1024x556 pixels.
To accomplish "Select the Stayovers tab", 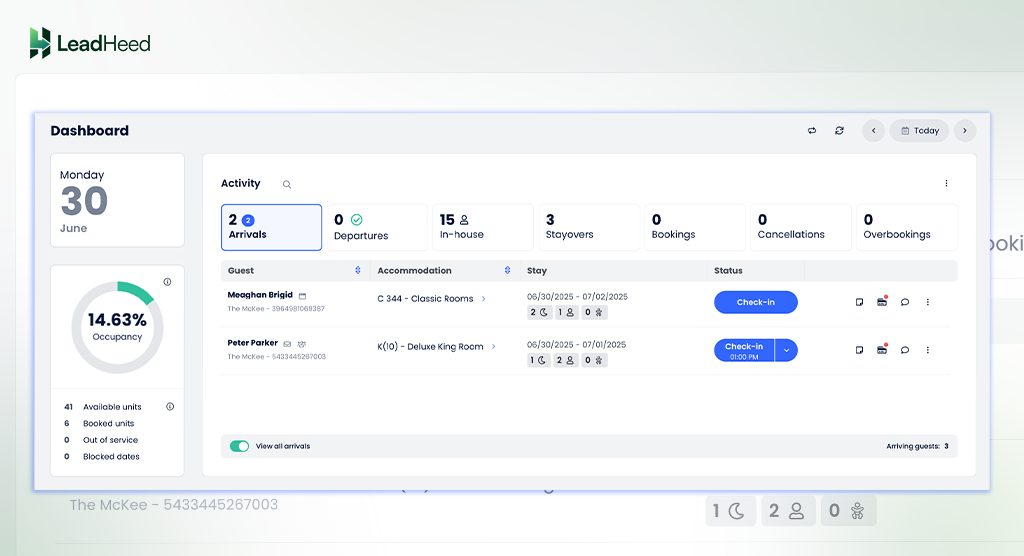I will (589, 227).
